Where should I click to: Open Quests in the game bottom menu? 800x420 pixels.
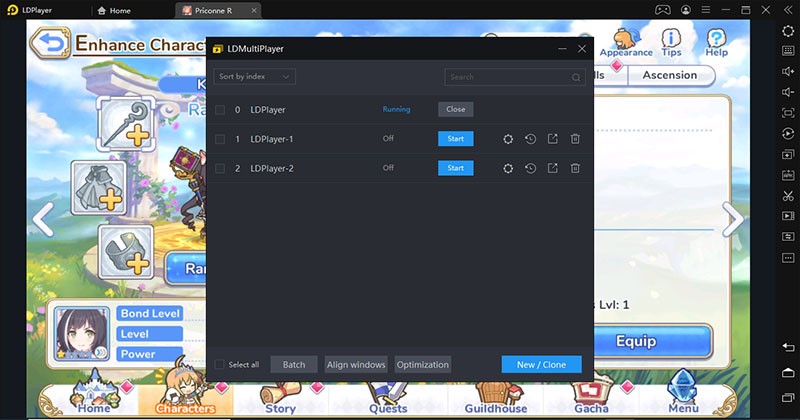click(388, 397)
